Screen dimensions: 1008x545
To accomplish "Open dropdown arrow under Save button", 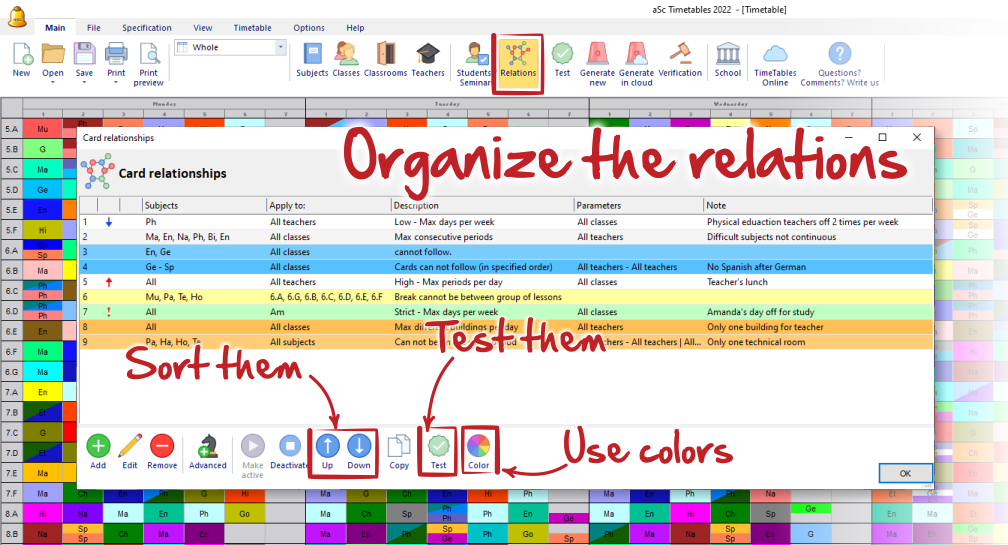I will coord(84,82).
